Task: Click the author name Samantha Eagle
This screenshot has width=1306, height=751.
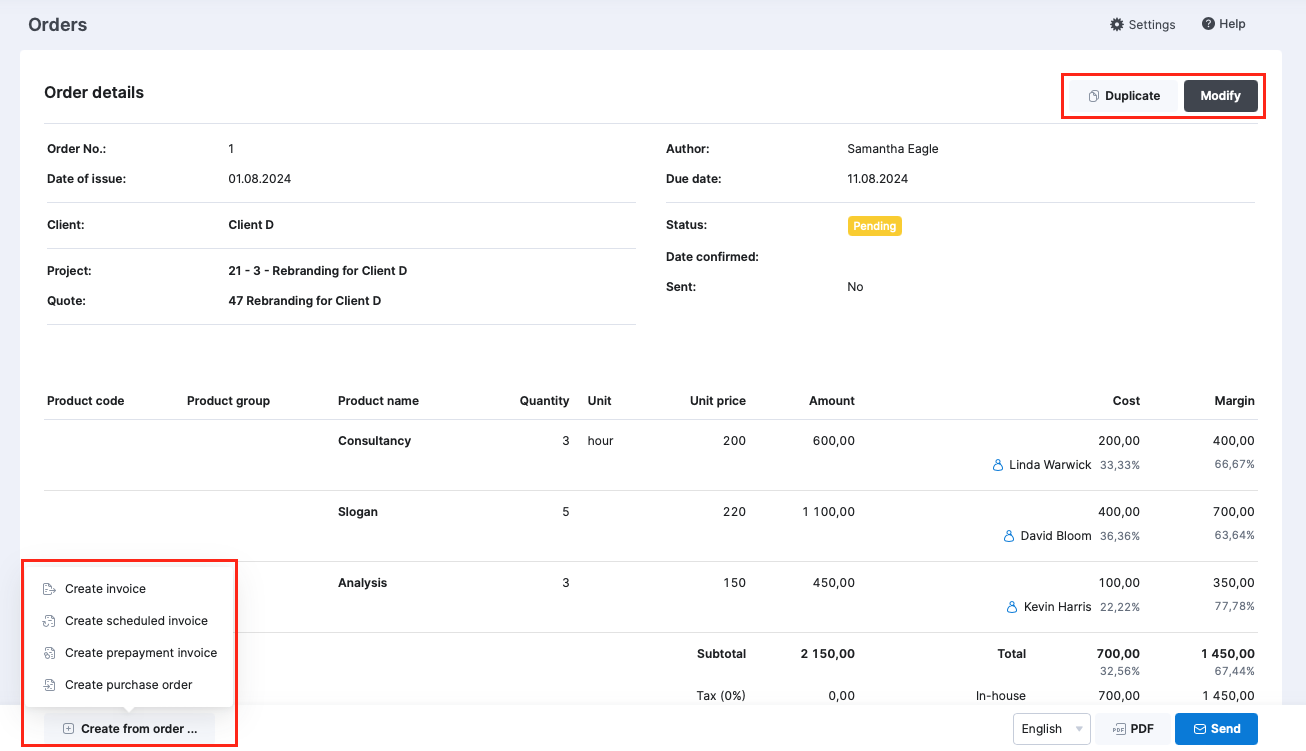Action: point(892,149)
